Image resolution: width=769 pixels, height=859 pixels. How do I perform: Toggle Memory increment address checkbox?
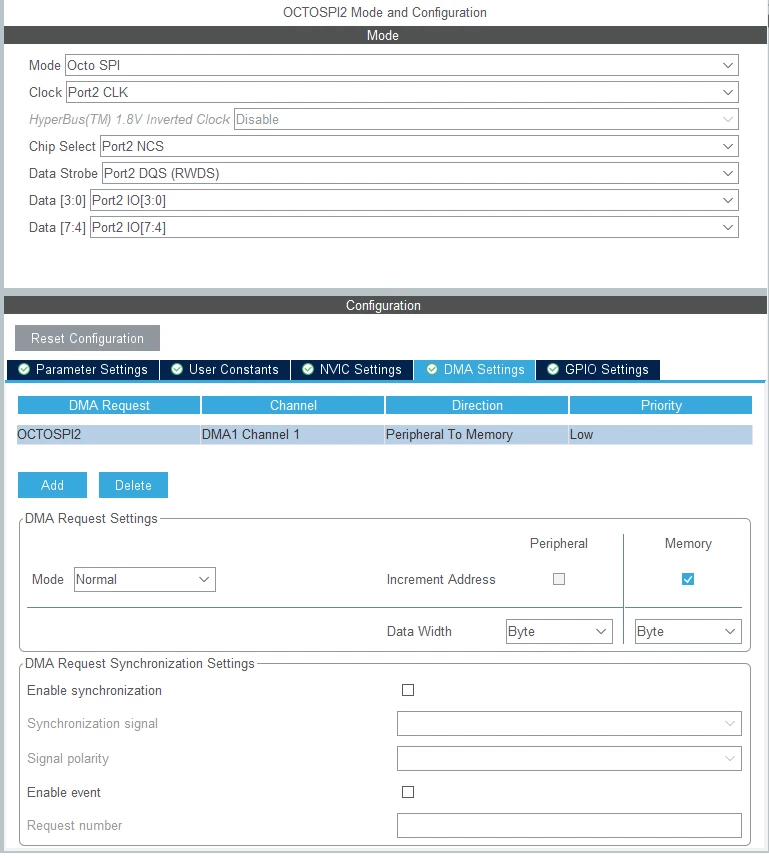pyautogui.click(x=688, y=579)
